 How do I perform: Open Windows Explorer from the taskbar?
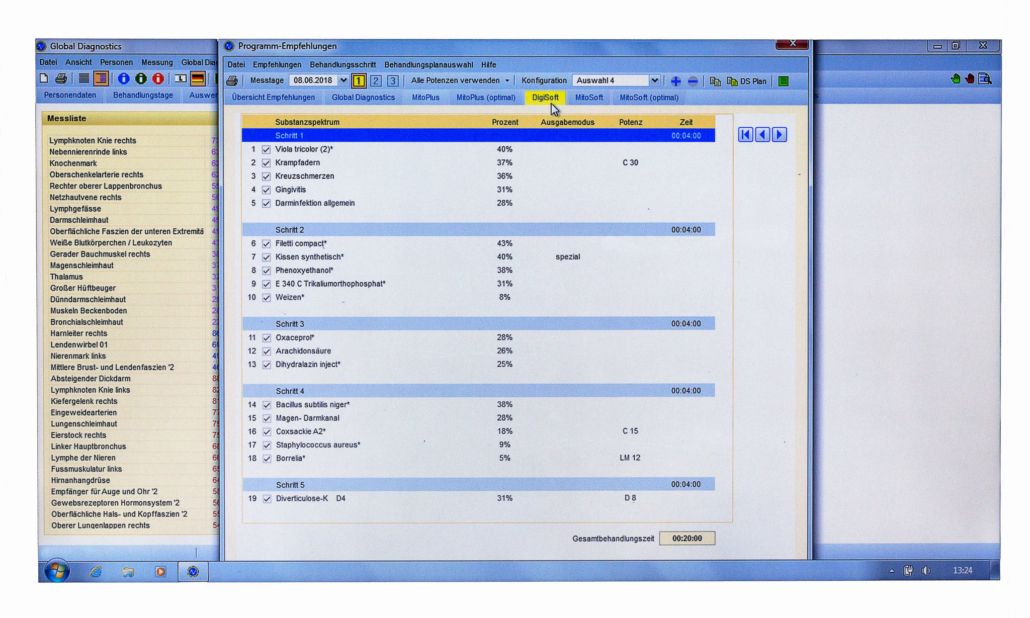[128, 572]
